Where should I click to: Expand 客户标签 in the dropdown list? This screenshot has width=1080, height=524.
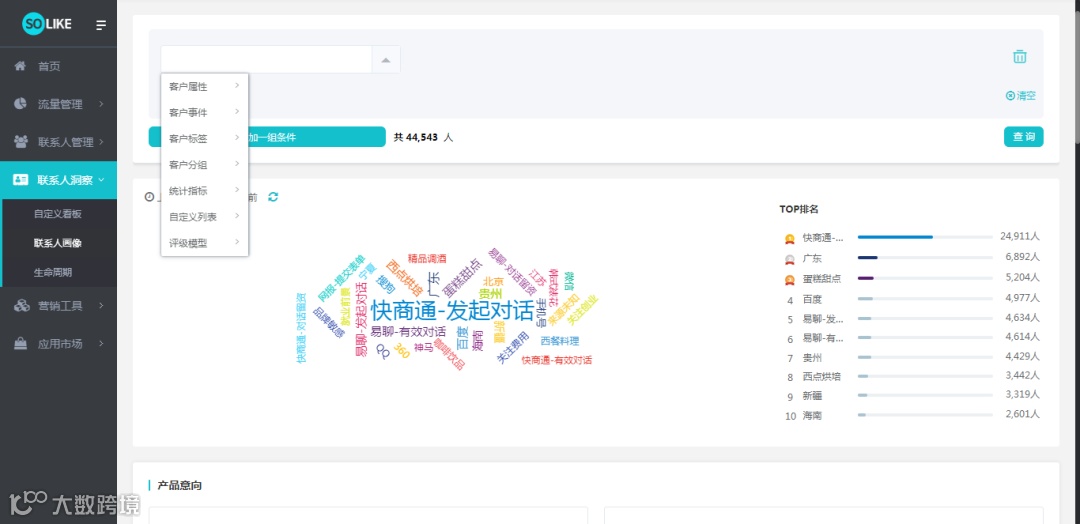(205, 138)
